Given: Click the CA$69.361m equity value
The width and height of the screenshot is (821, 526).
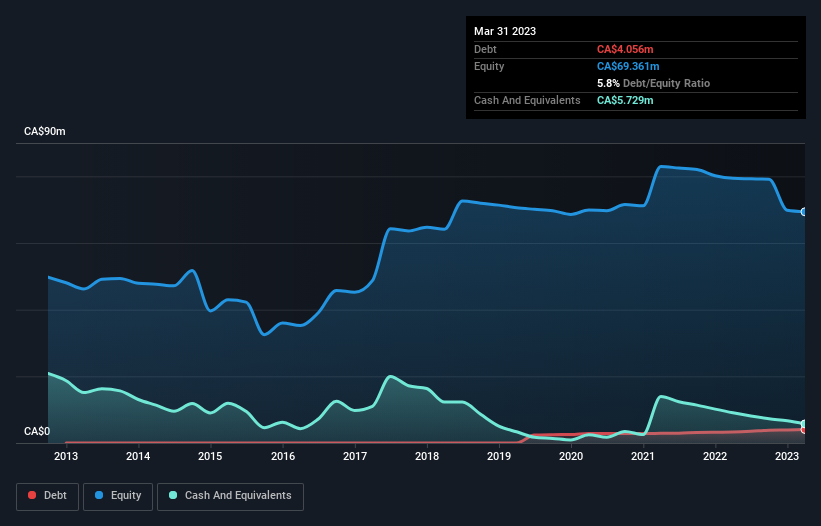Looking at the screenshot, I should 628,66.
